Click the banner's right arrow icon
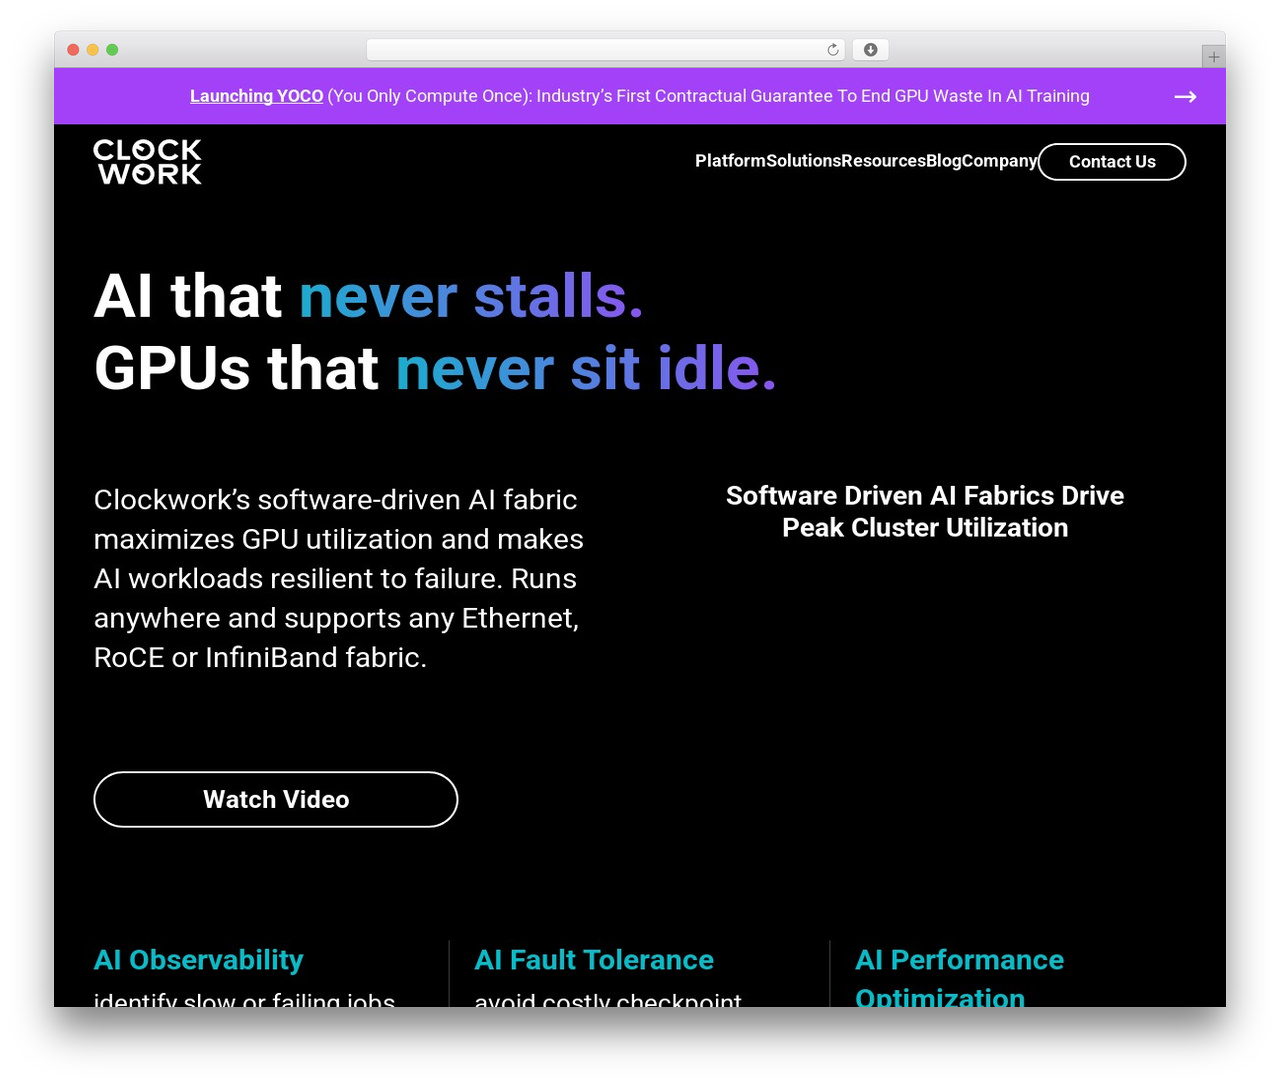This screenshot has width=1280, height=1084. [x=1185, y=96]
